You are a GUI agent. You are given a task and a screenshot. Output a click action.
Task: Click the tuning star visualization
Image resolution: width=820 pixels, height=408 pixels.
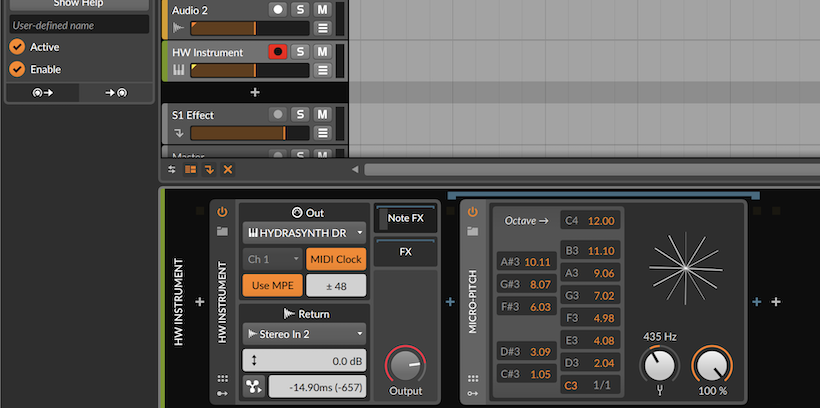686,268
